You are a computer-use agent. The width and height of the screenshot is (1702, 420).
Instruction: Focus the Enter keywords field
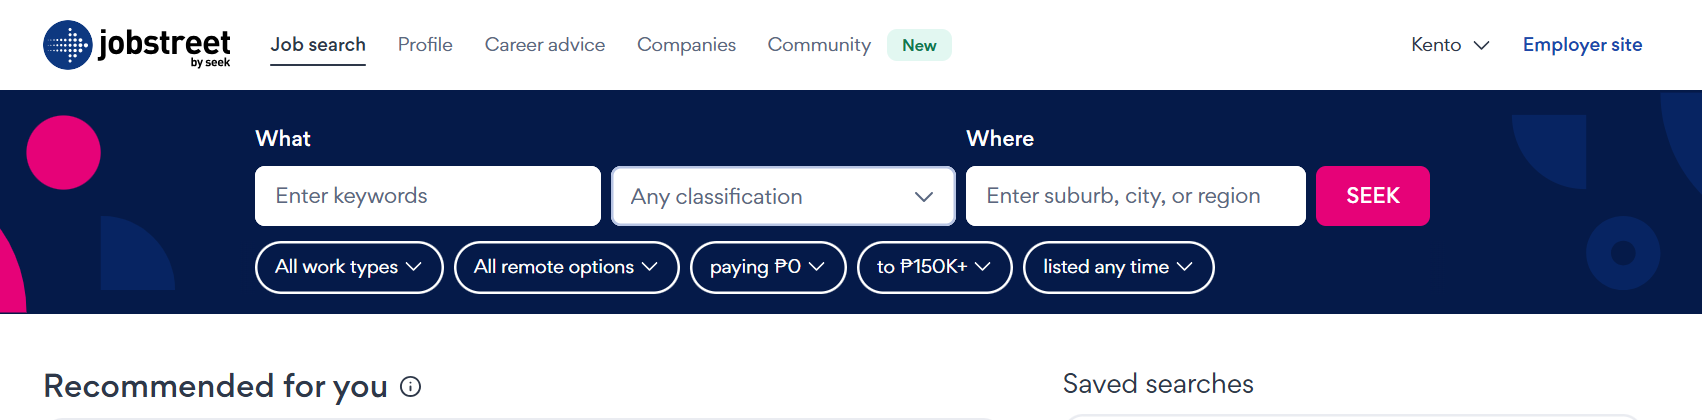(427, 196)
